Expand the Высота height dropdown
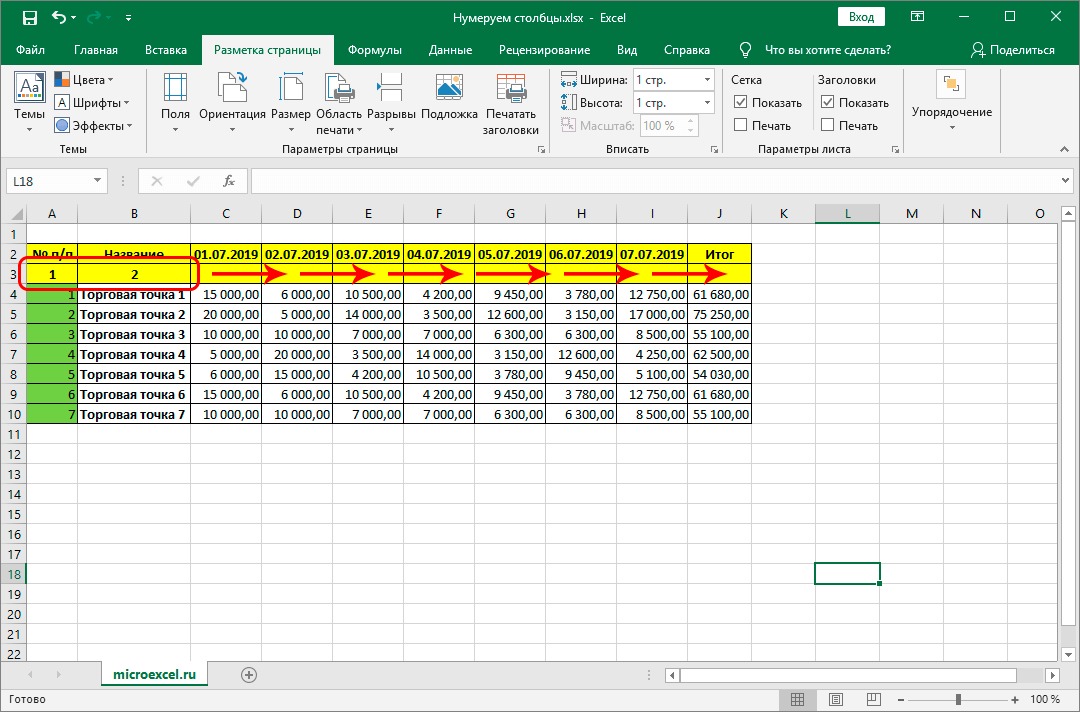The image size is (1080, 712). point(707,103)
